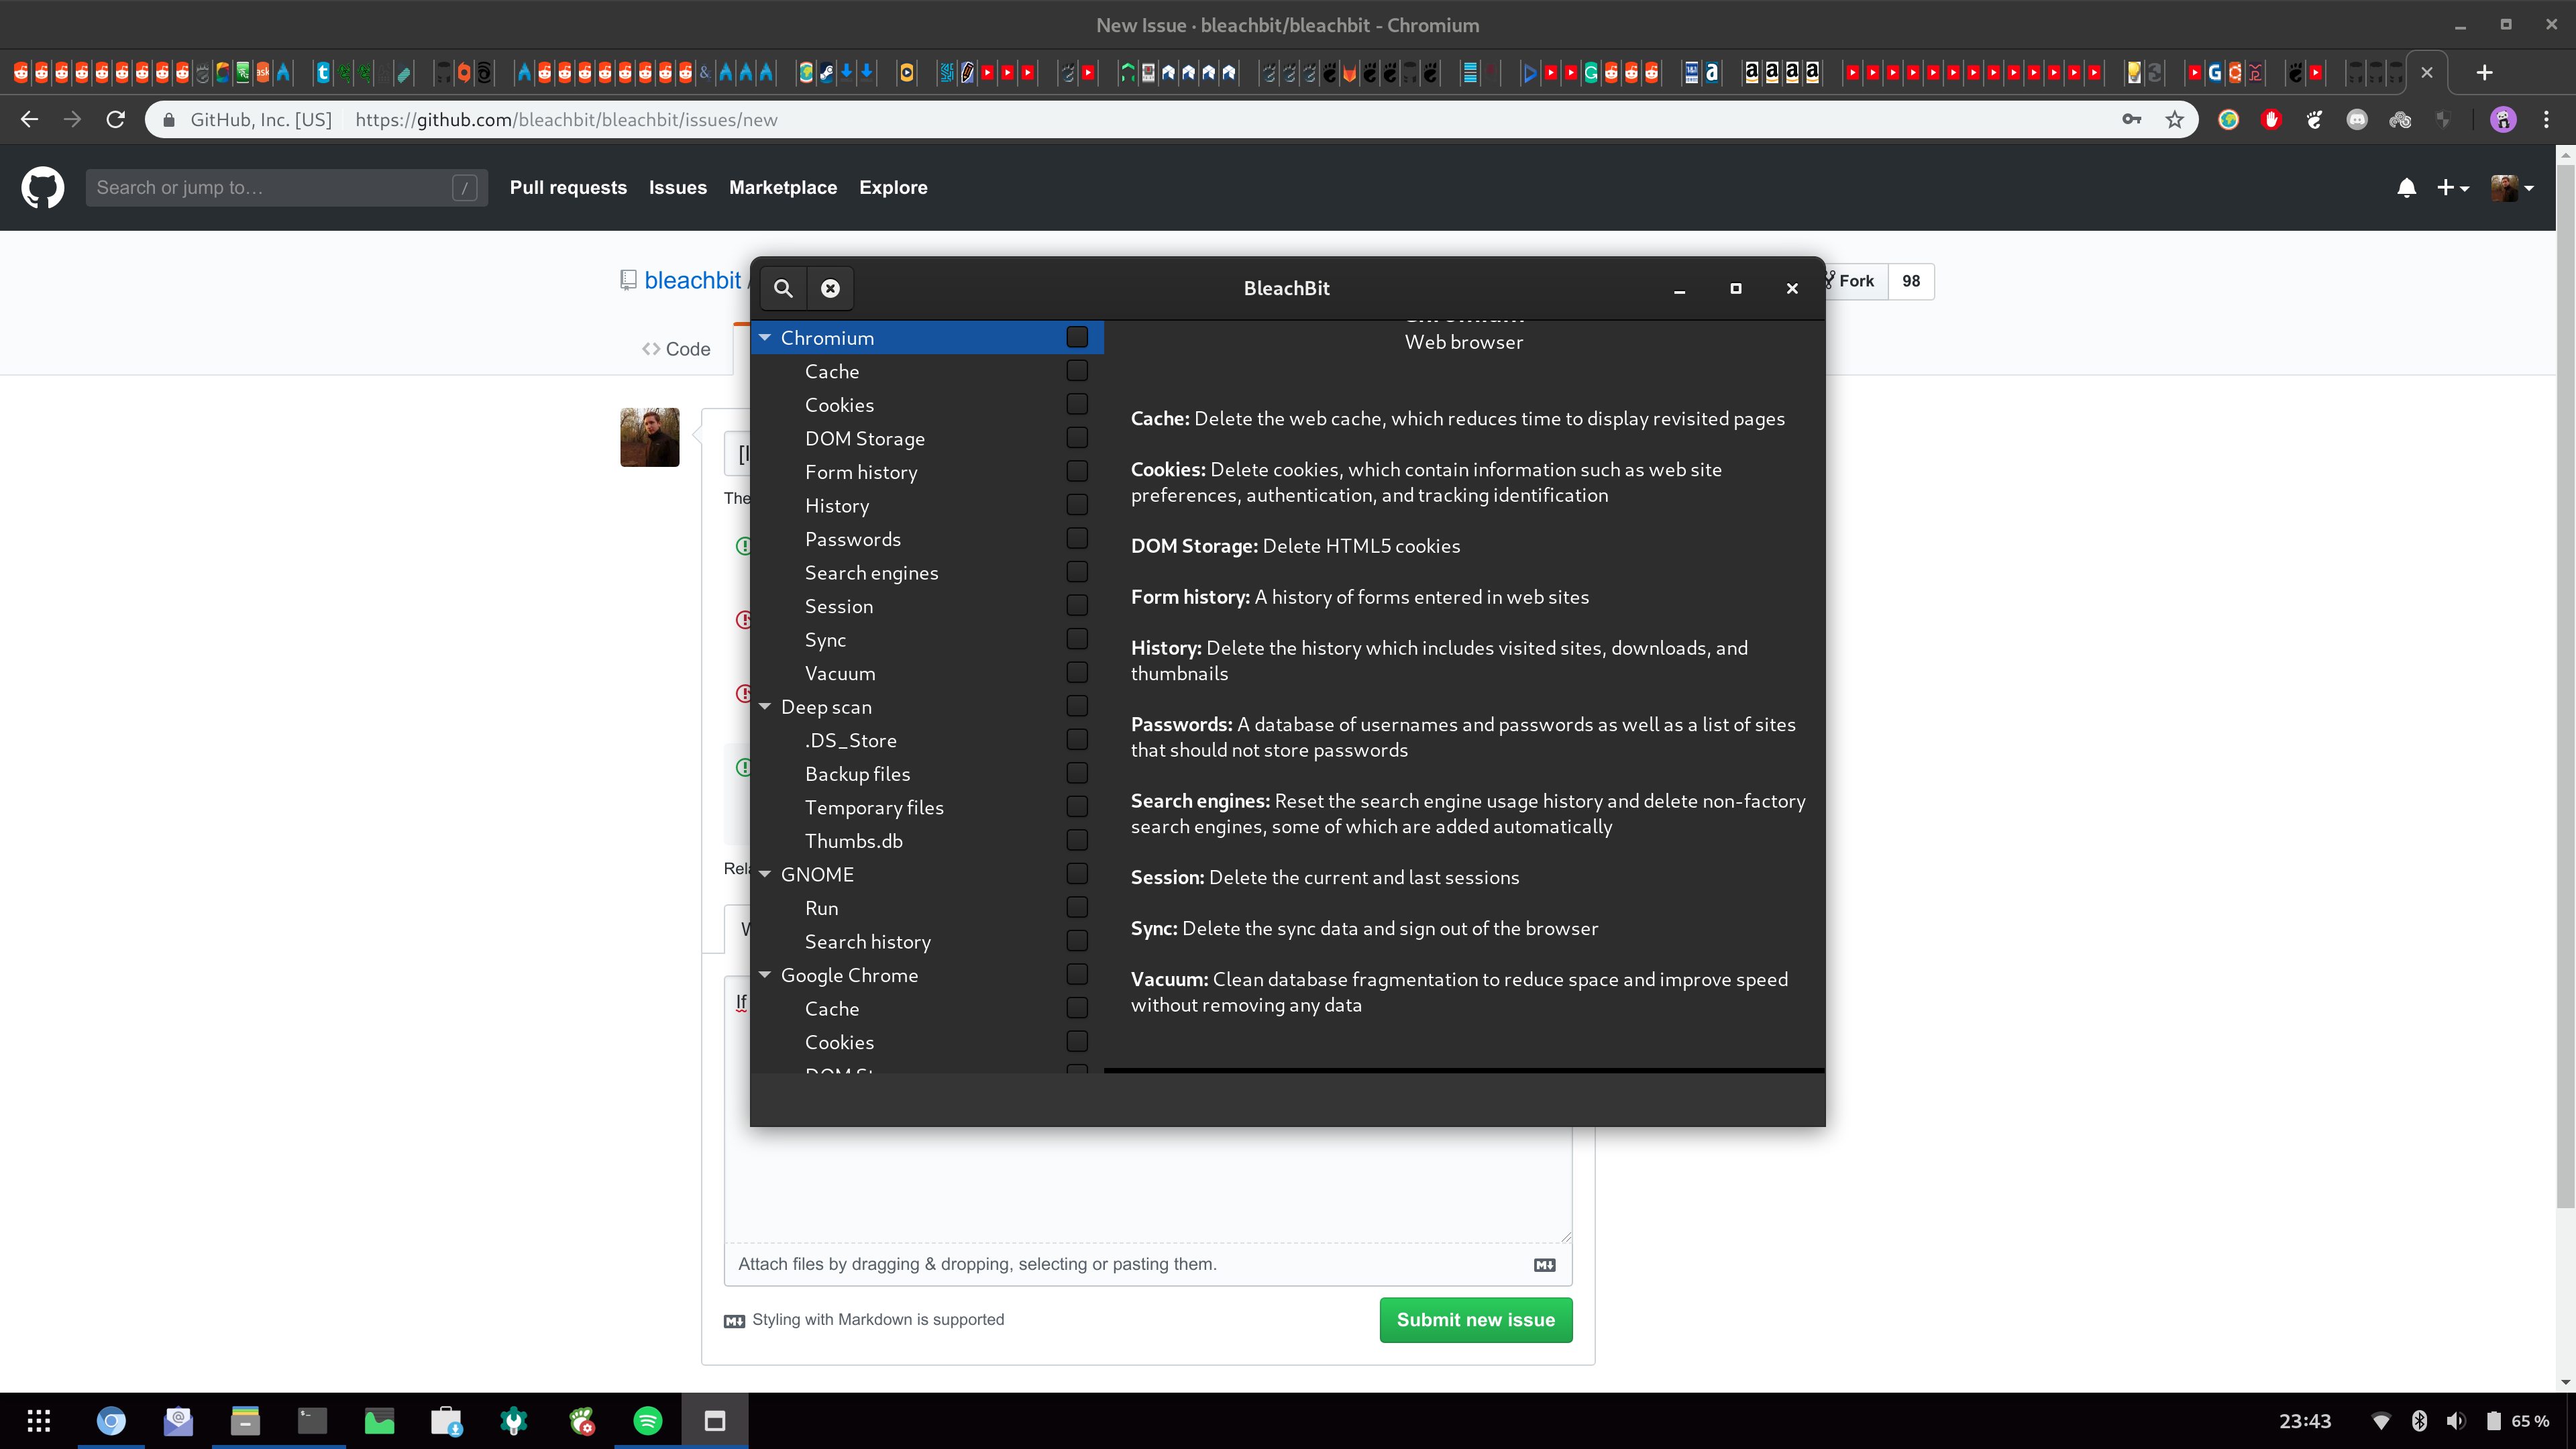Open the applications grid in the taskbar

(39, 1421)
